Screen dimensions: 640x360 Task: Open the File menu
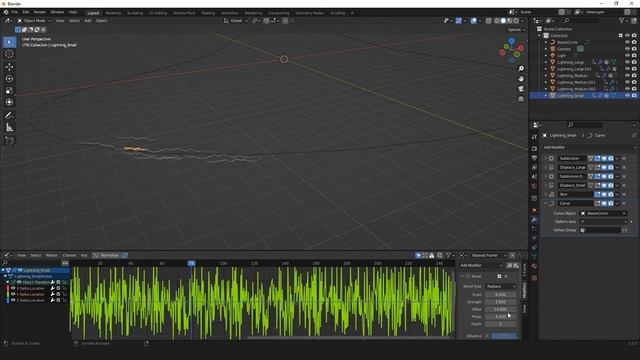pos(15,12)
